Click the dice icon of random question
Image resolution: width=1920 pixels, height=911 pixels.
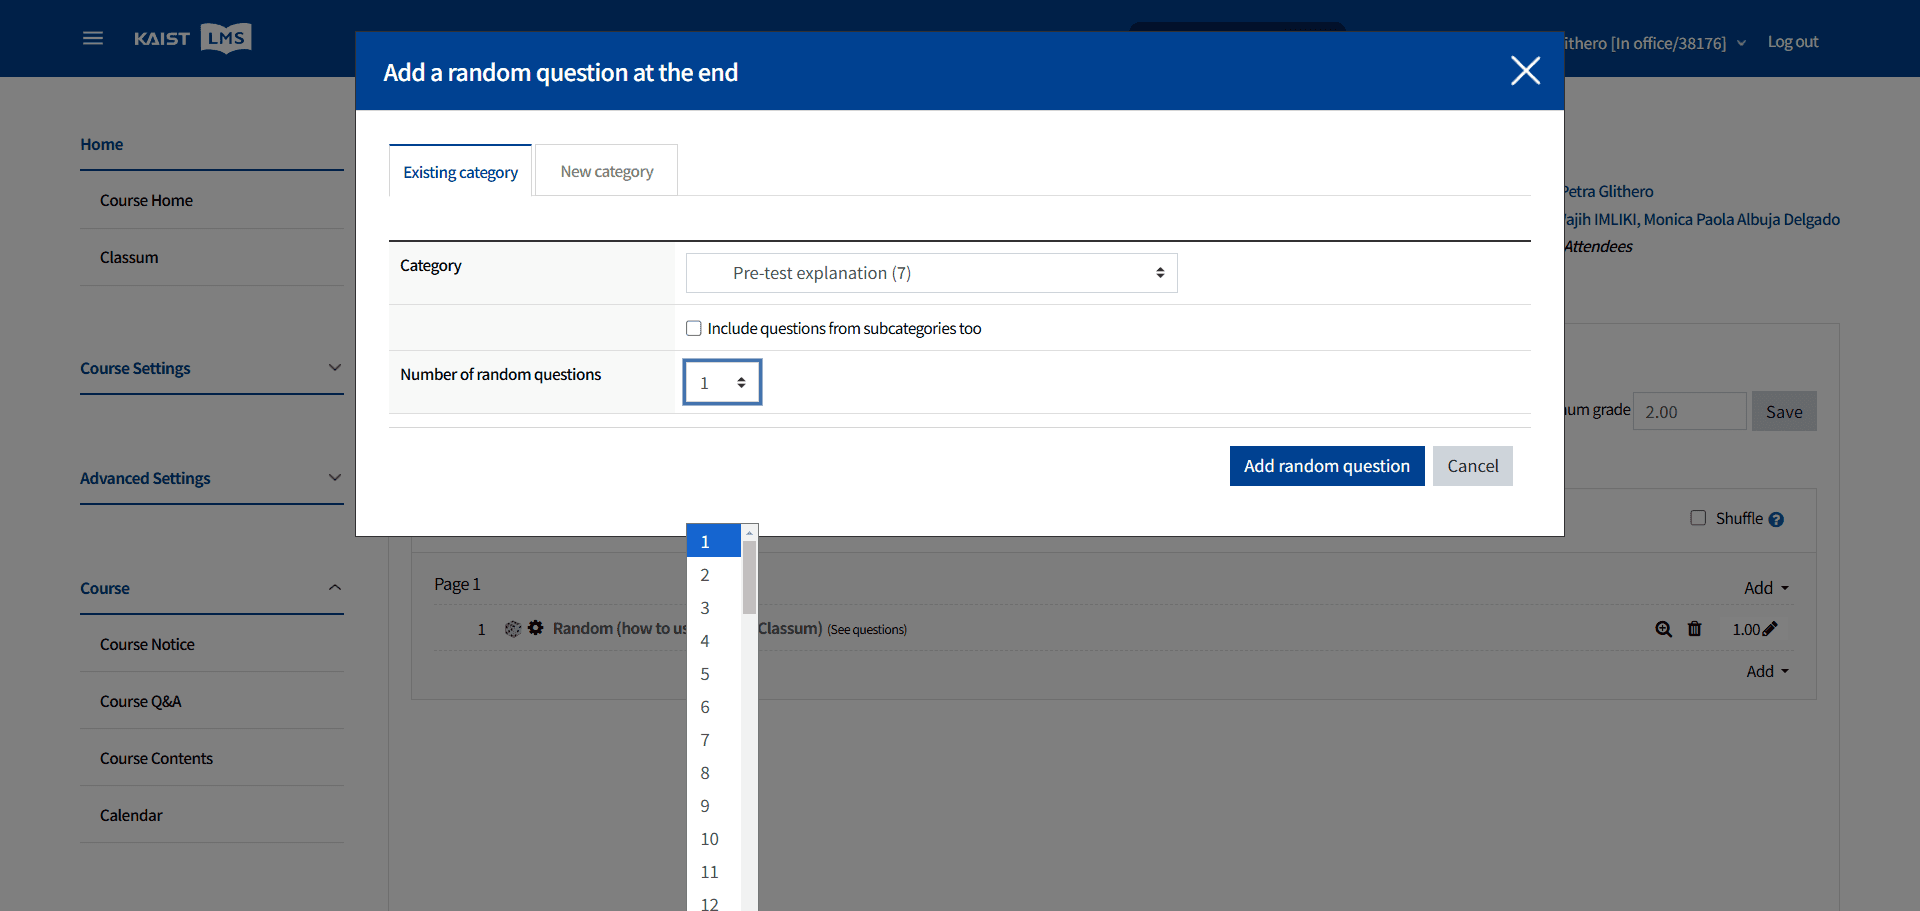point(513,629)
